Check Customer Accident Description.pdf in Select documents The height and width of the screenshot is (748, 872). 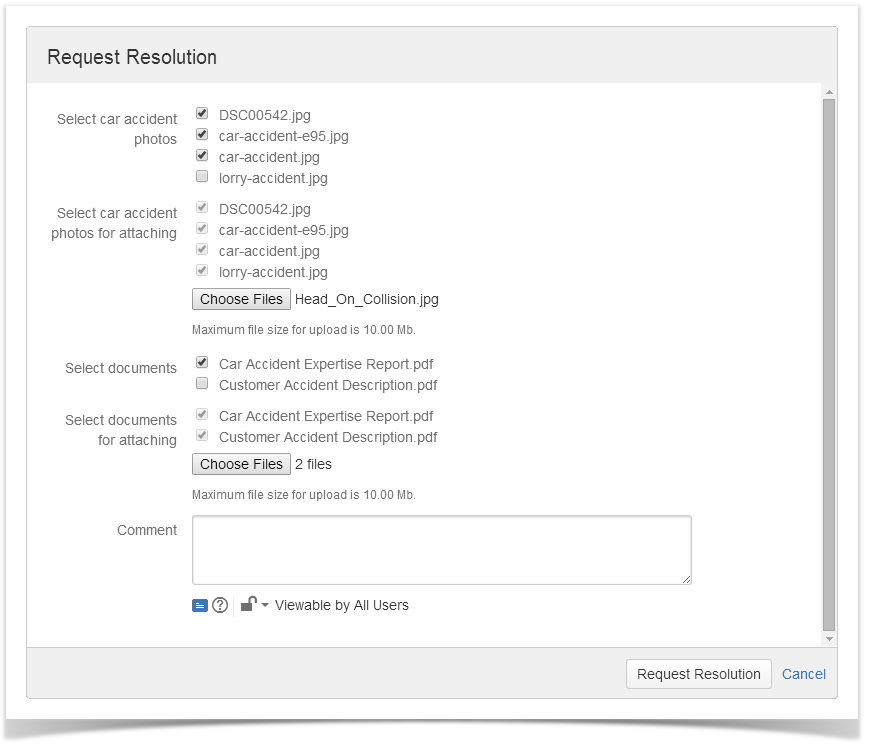point(202,384)
